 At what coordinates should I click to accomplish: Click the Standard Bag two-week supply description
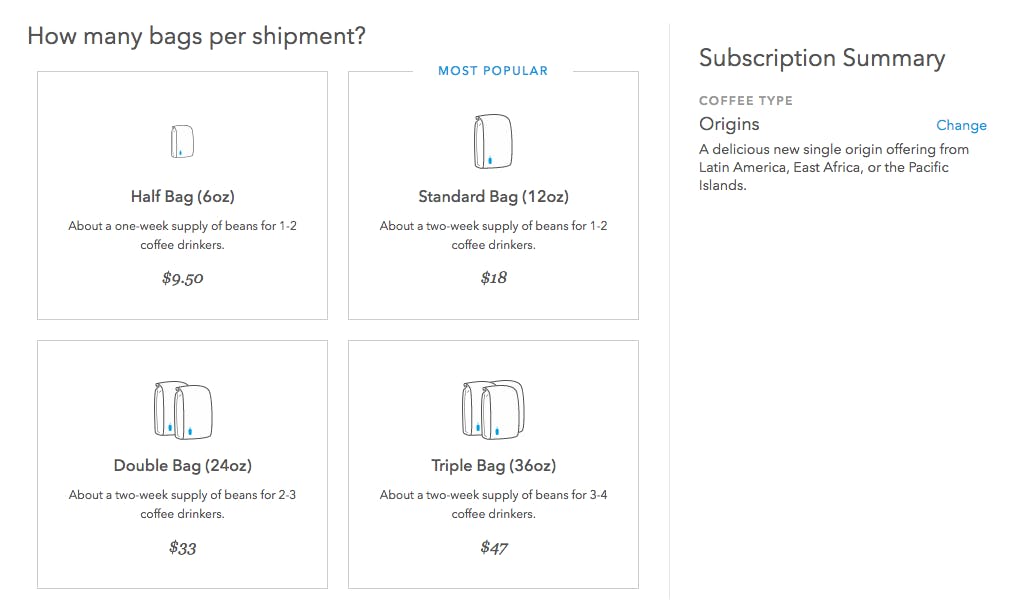point(493,235)
